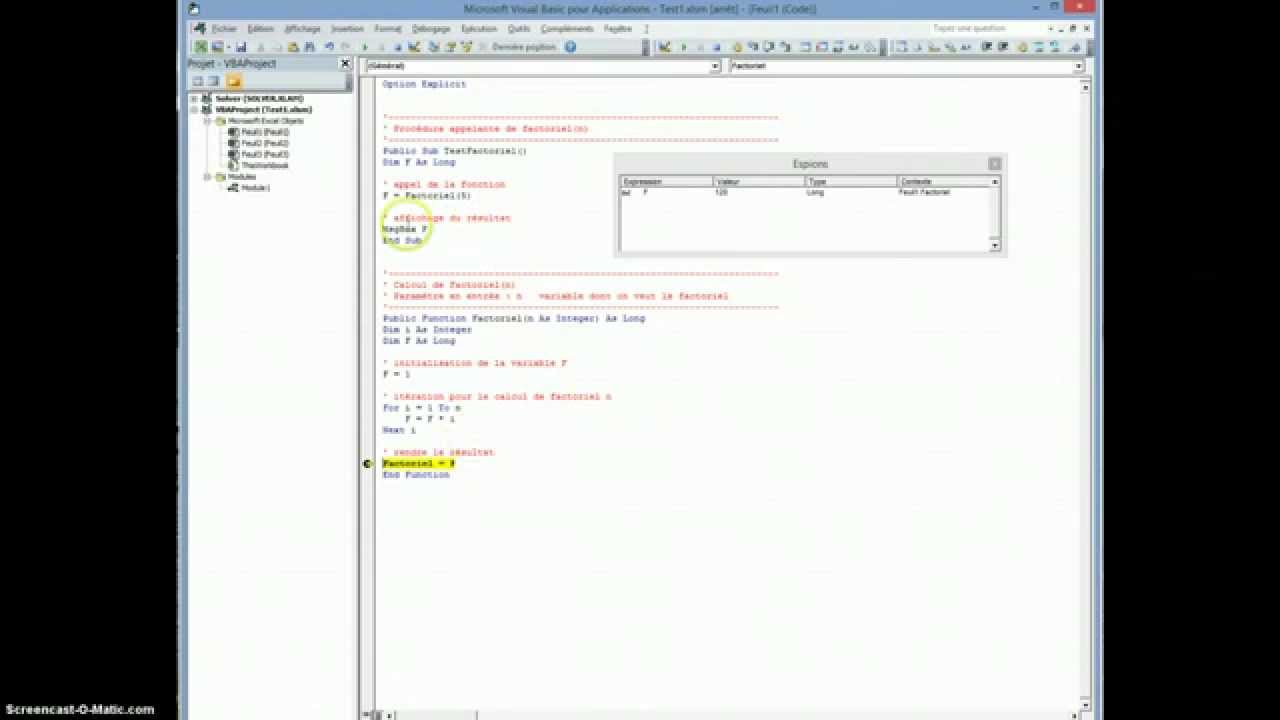
Task: Save the project with the diskette icon
Action: coord(241,47)
